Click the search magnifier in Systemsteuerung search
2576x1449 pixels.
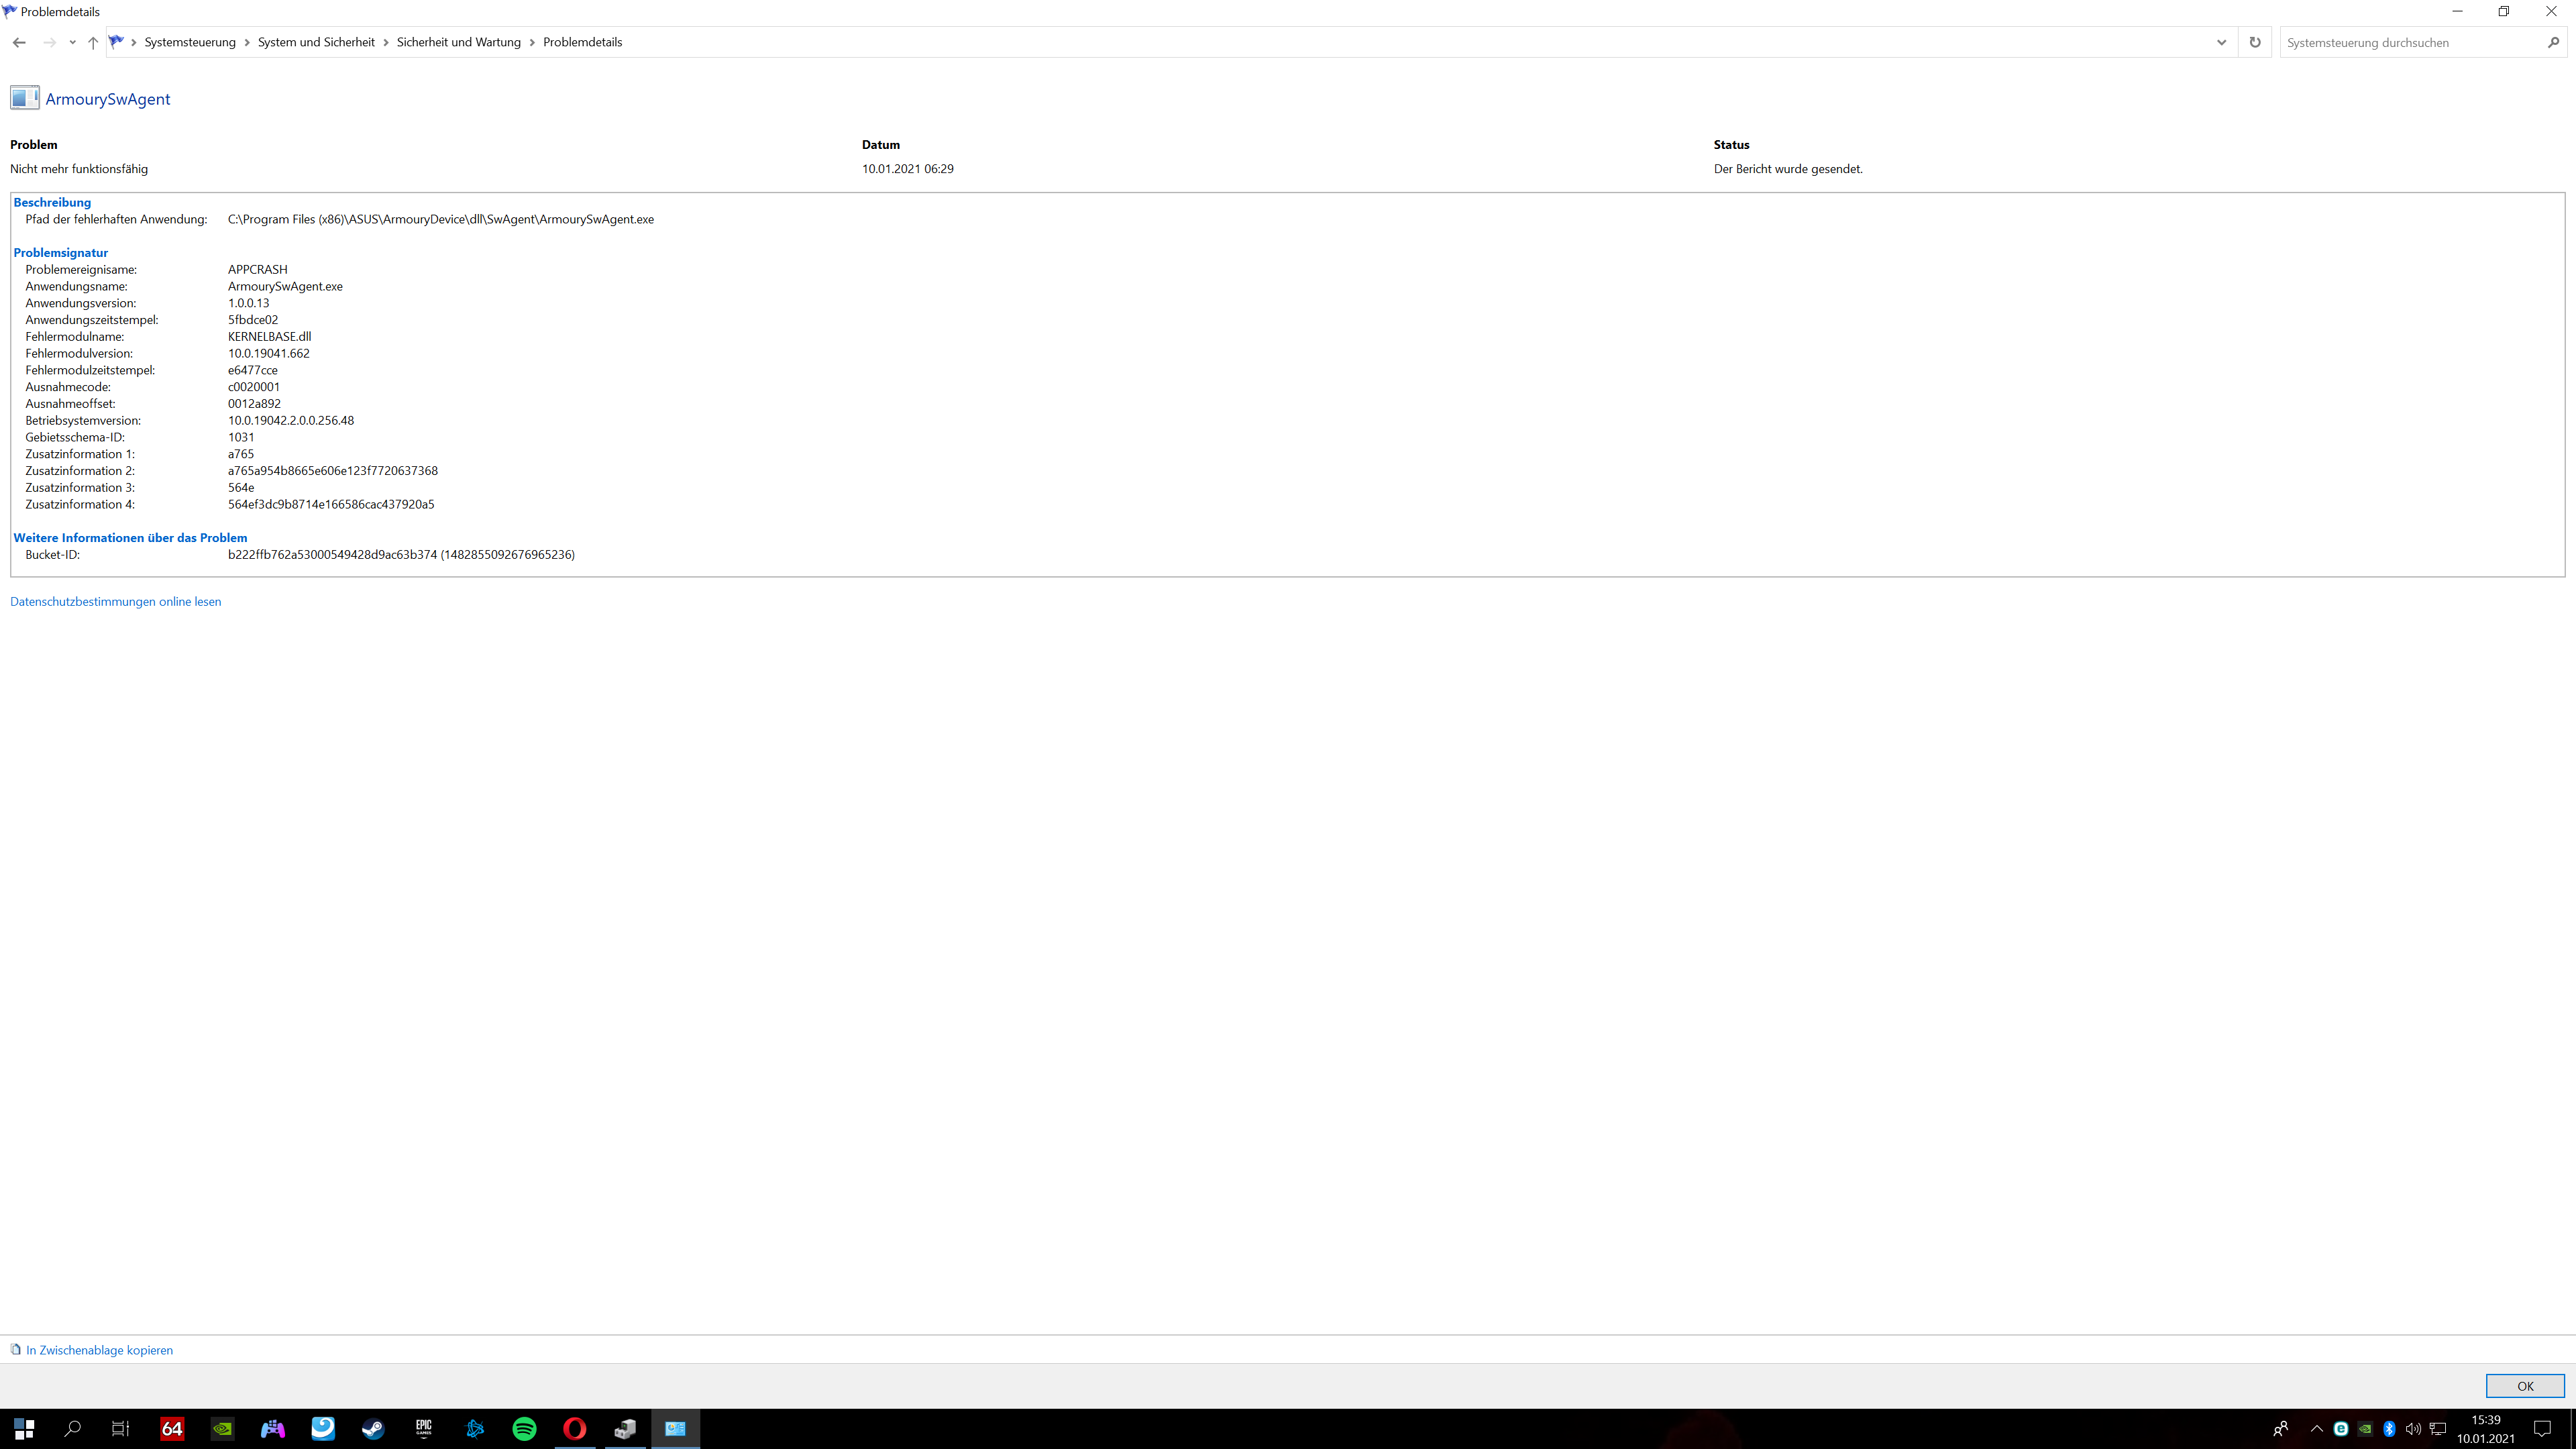pos(2553,42)
